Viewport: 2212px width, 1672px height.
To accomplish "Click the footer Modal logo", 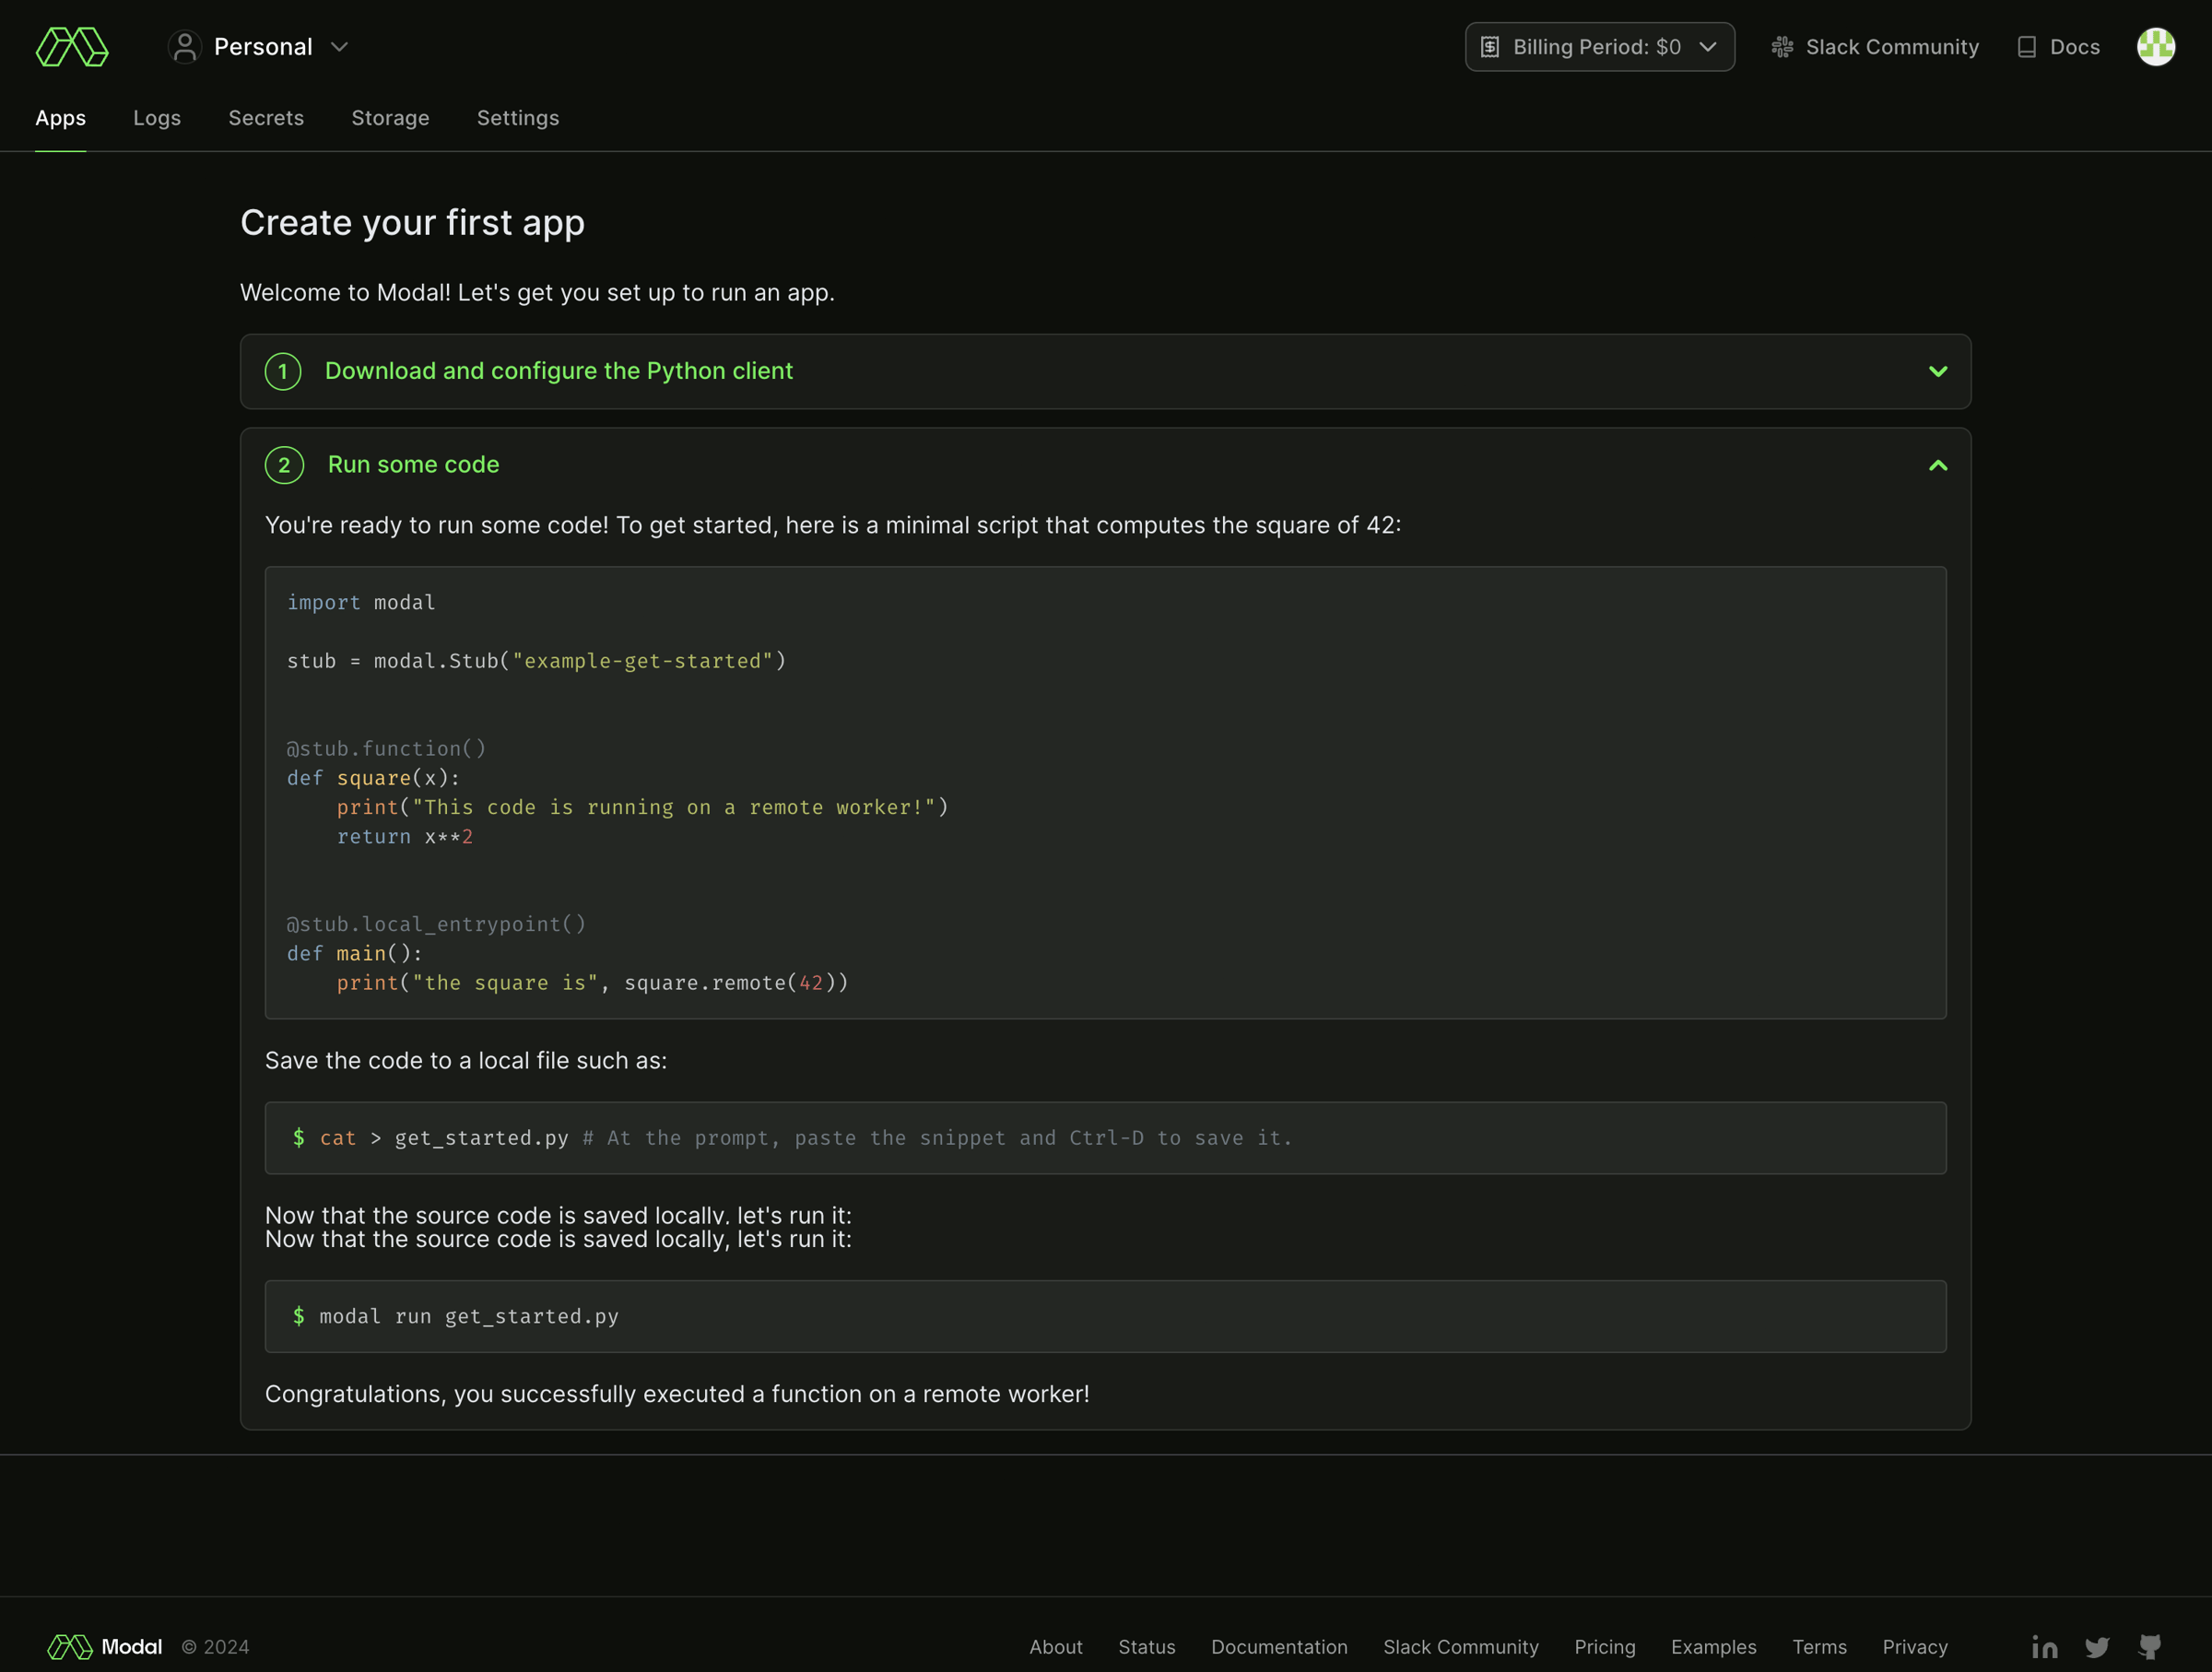I will [x=104, y=1646].
